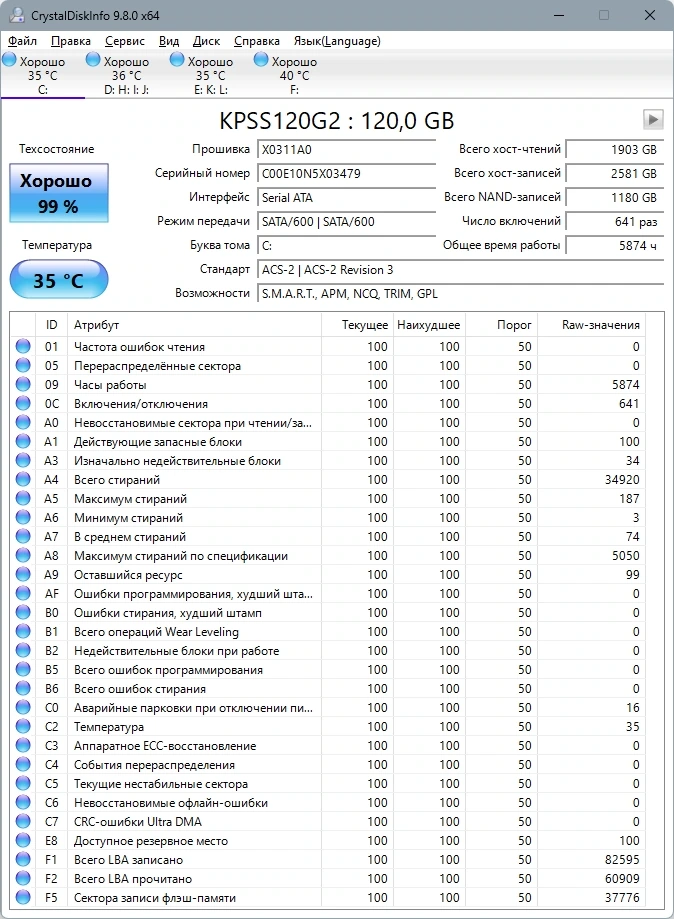The height and width of the screenshot is (919, 674).
Task: Click the status icon for attribute AF
Action: click(x=23, y=593)
